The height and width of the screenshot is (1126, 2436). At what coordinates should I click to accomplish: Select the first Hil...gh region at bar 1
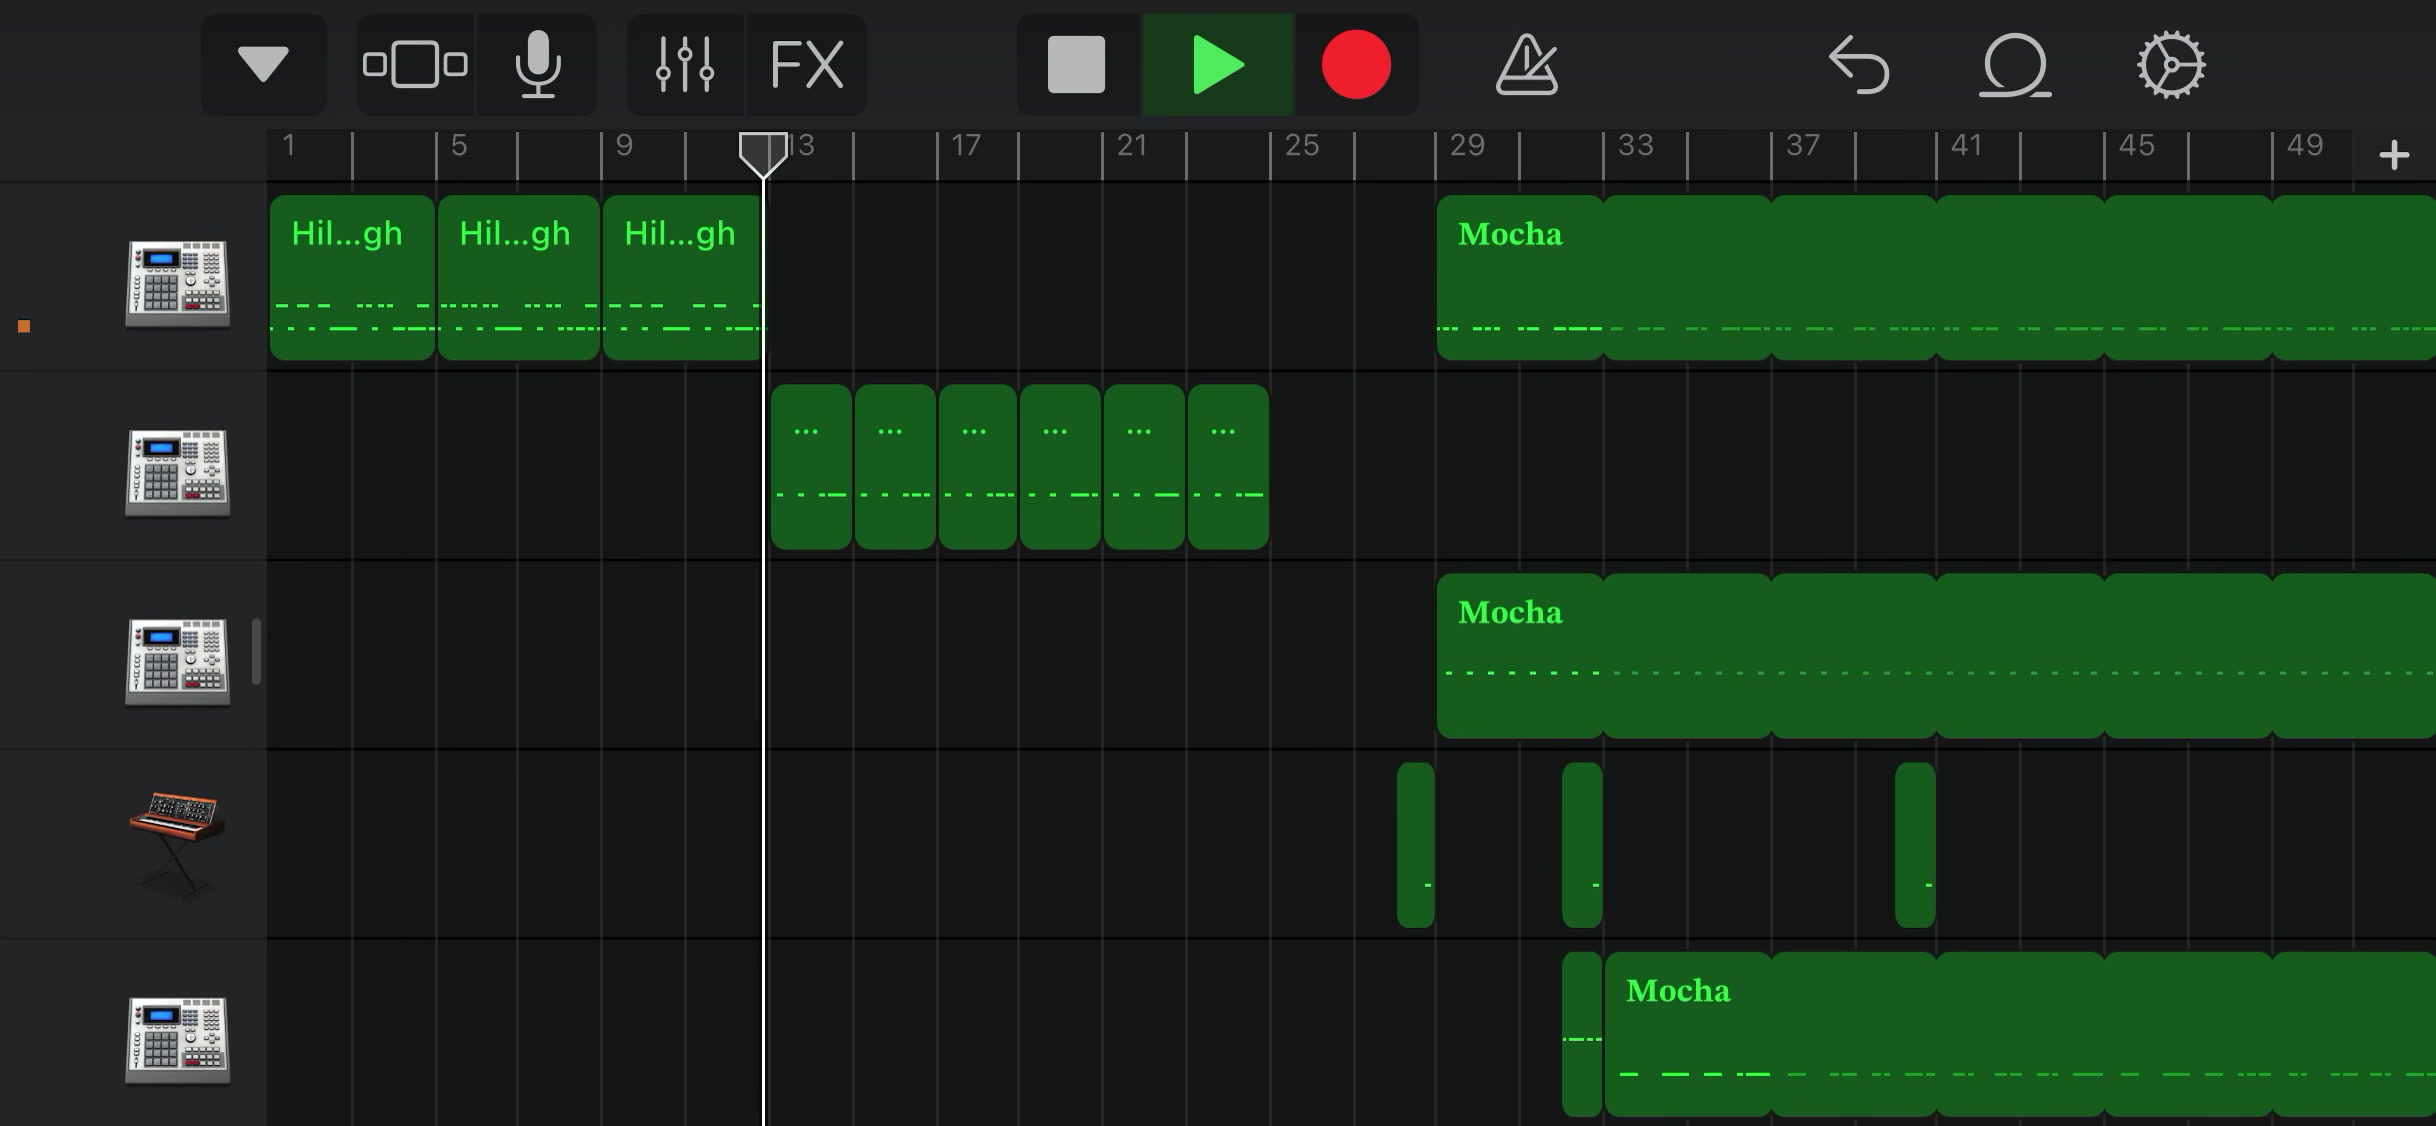pos(352,277)
